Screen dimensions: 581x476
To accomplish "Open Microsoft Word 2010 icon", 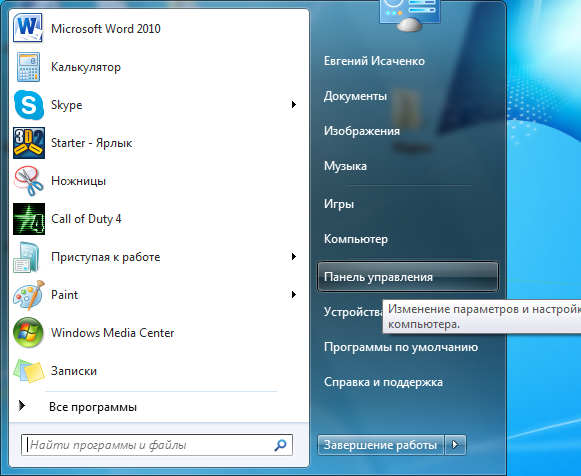I will coord(29,28).
